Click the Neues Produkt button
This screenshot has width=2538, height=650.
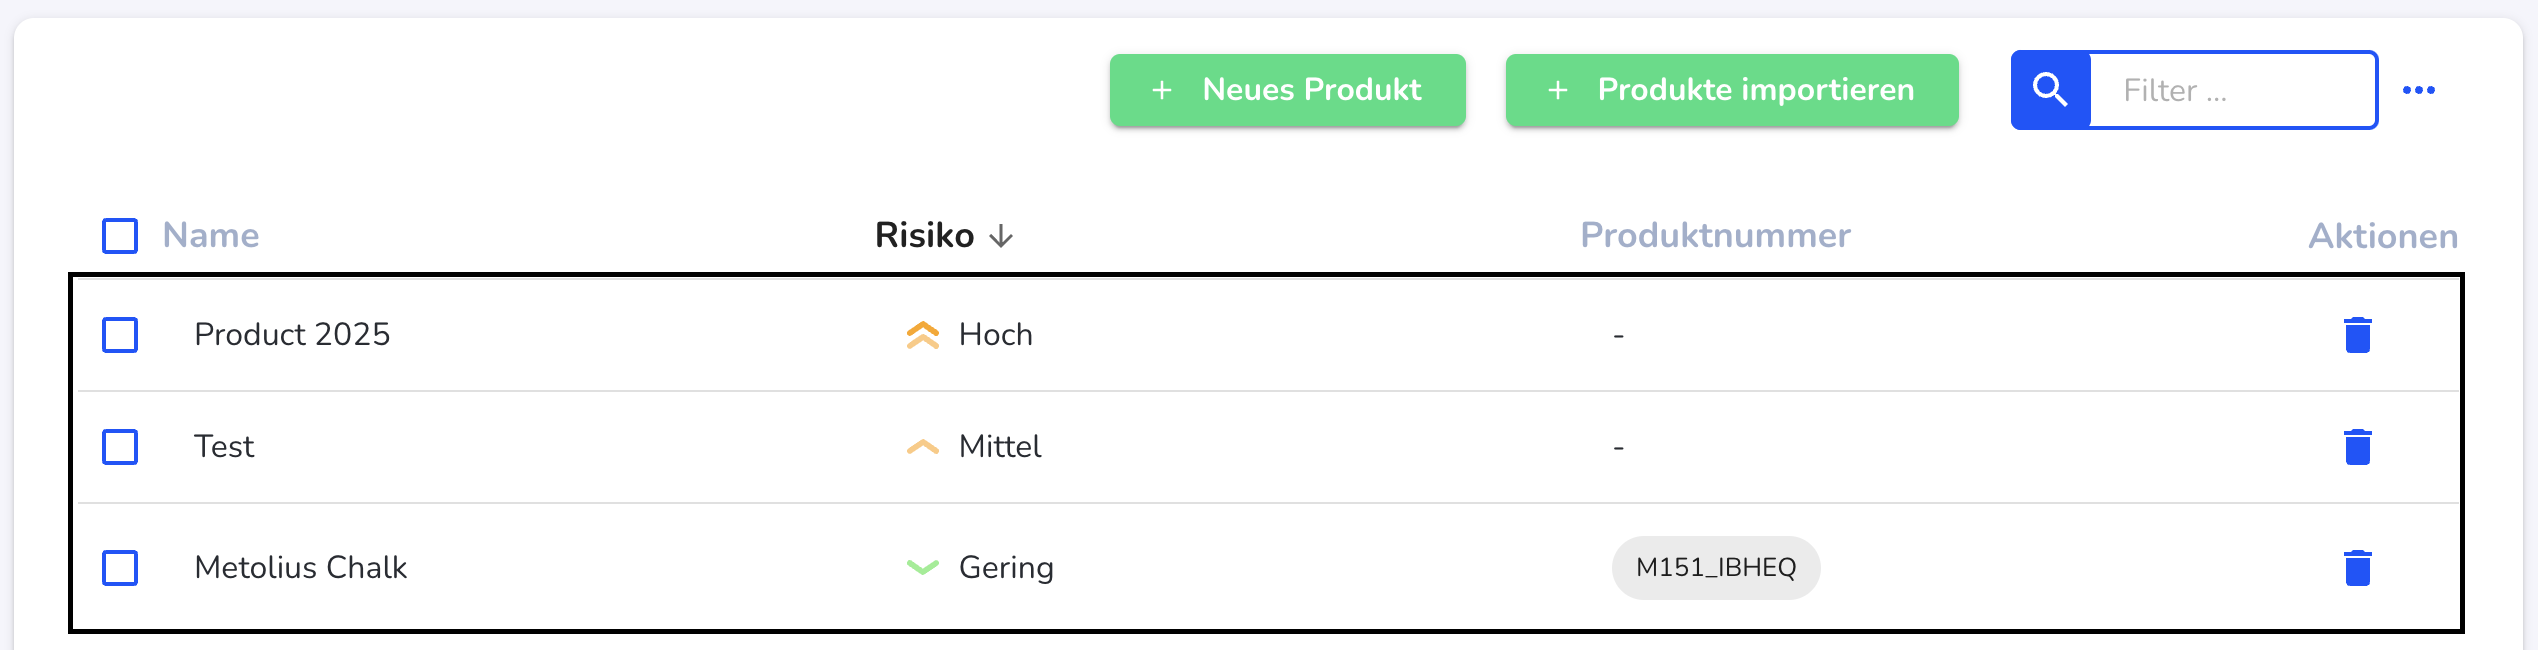(1287, 90)
